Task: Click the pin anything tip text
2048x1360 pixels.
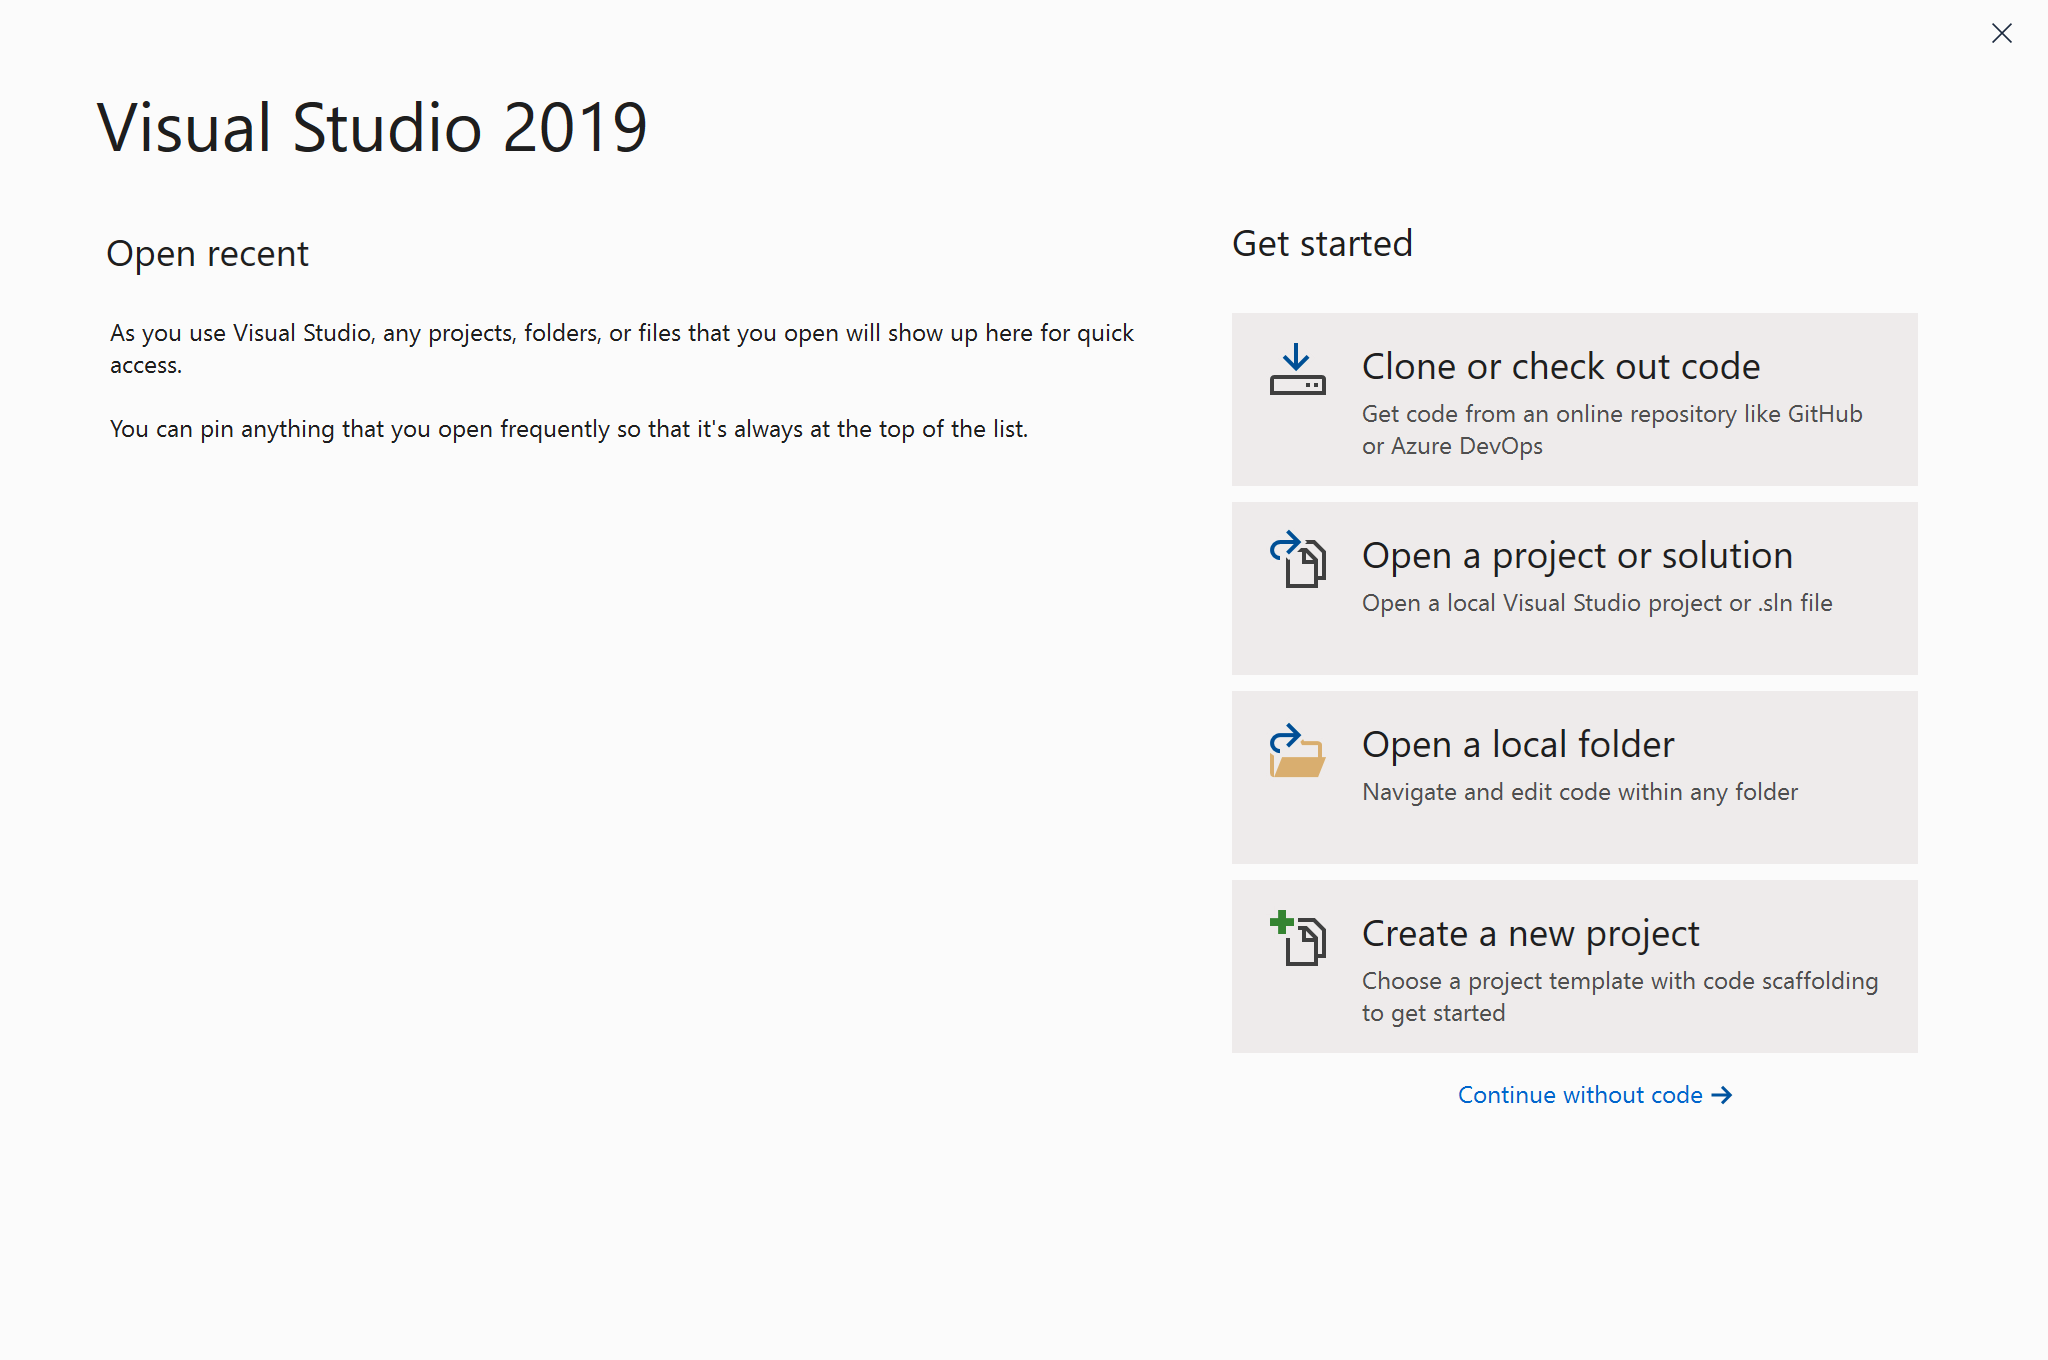Action: 568,429
